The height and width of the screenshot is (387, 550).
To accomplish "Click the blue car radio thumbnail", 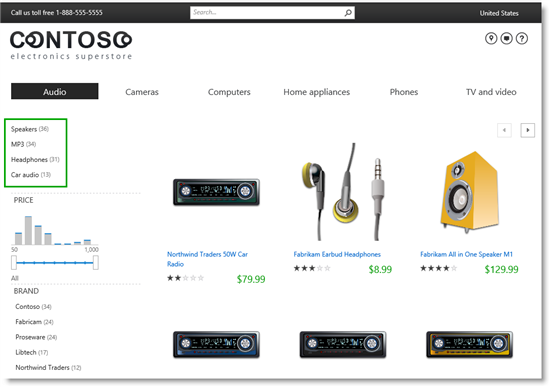I will (216, 344).
